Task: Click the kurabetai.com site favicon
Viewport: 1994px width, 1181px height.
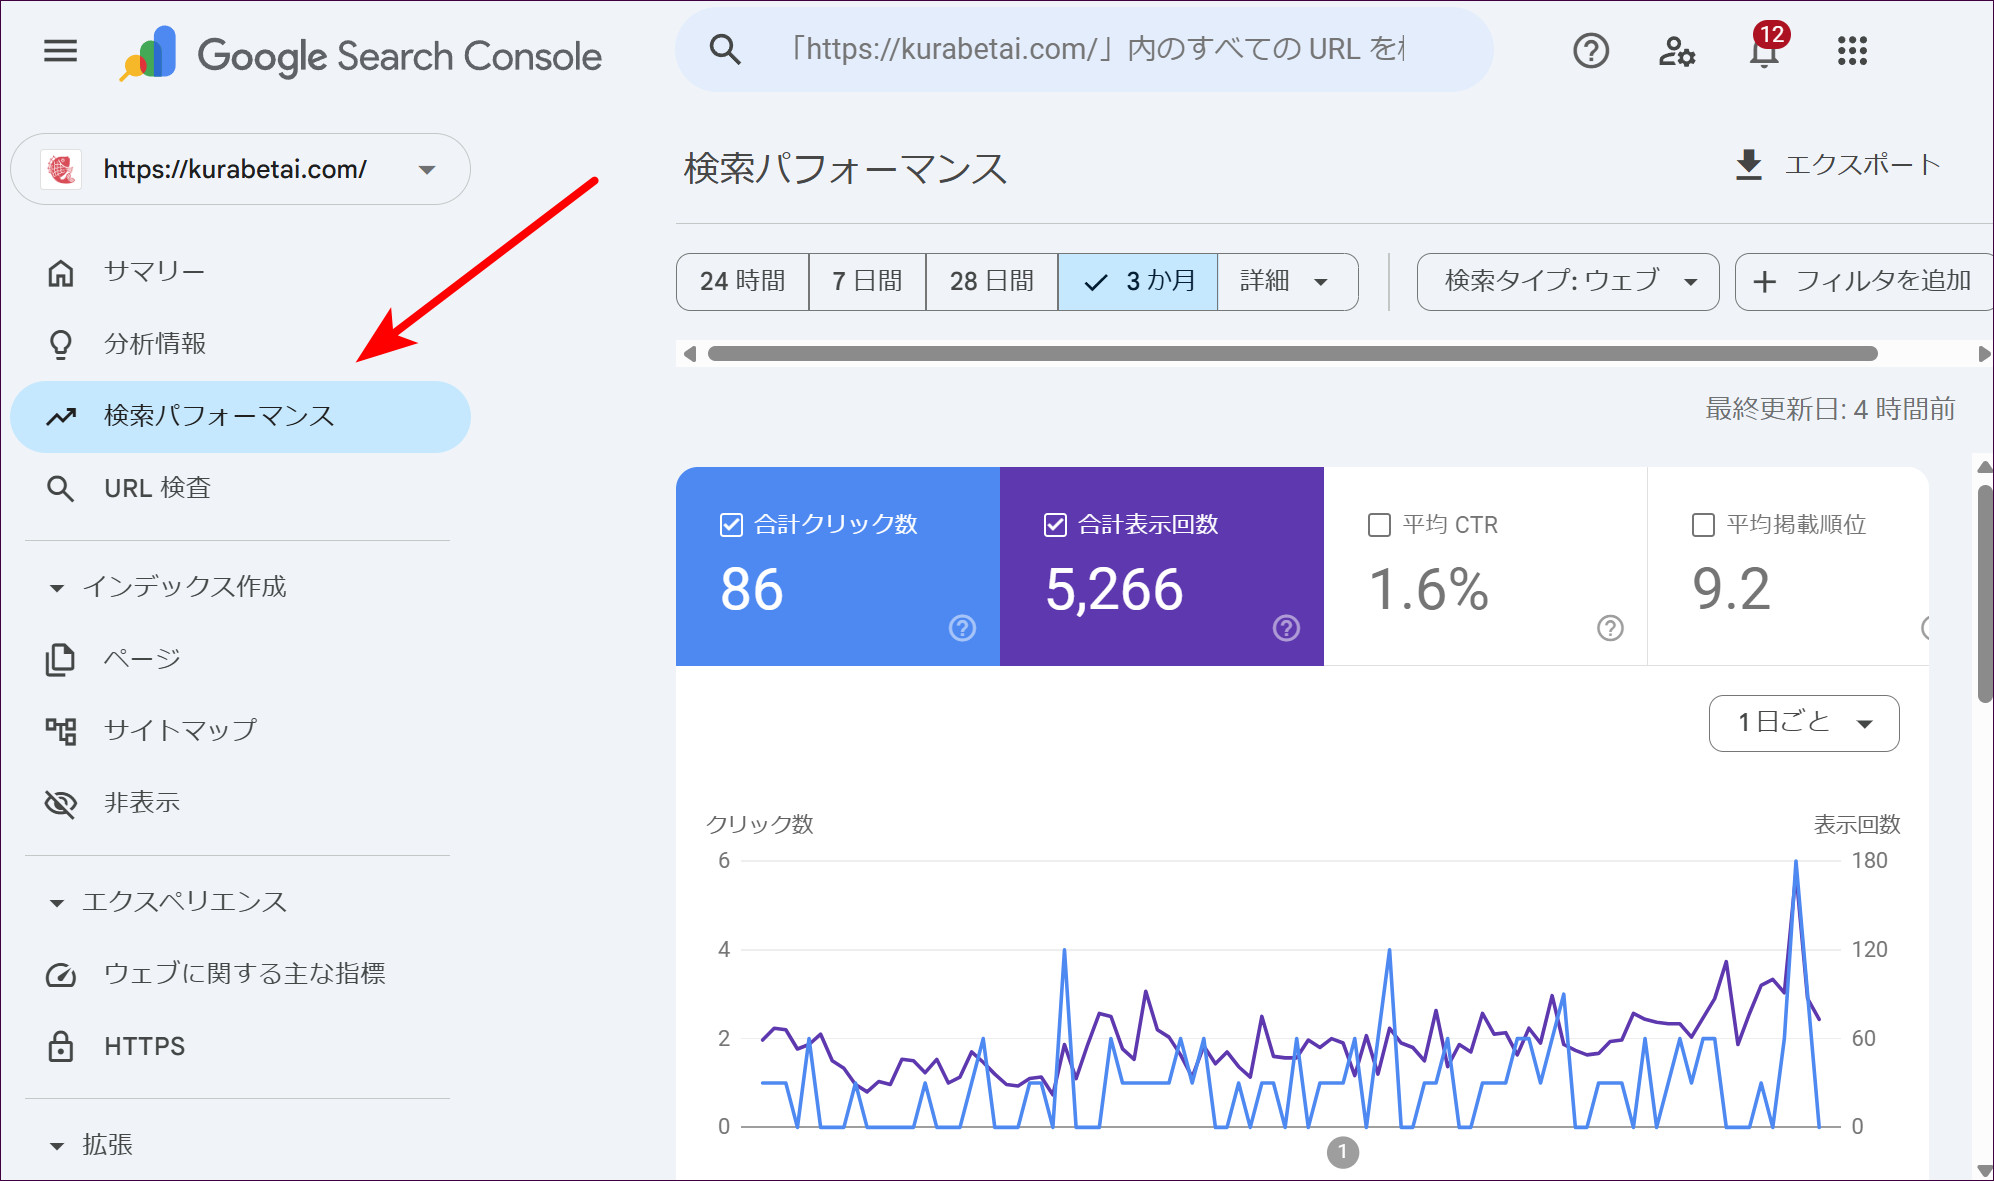Action: (61, 169)
